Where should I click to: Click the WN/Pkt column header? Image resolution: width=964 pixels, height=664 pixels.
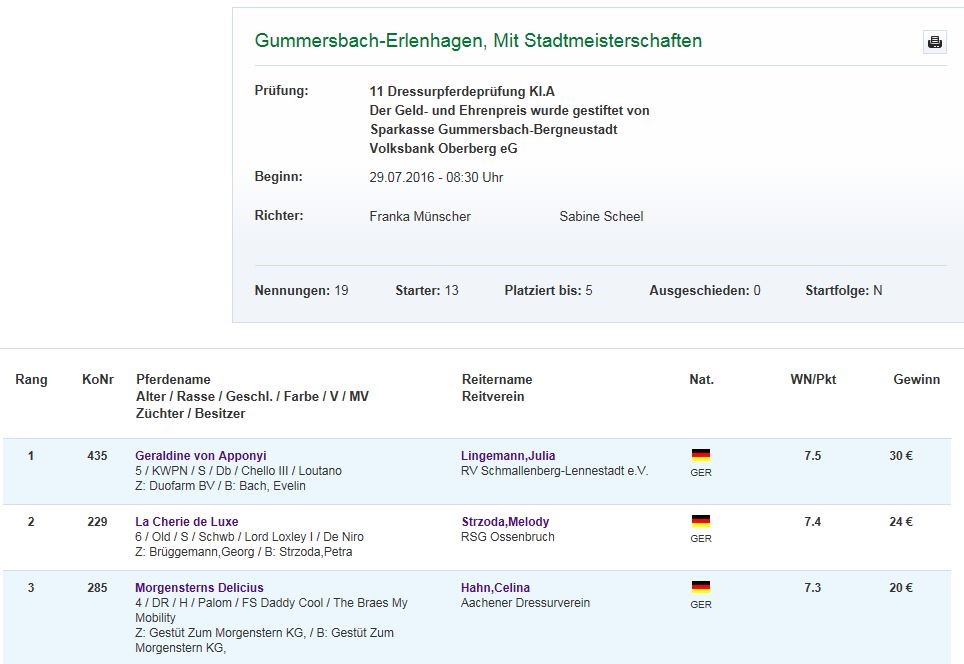click(812, 380)
